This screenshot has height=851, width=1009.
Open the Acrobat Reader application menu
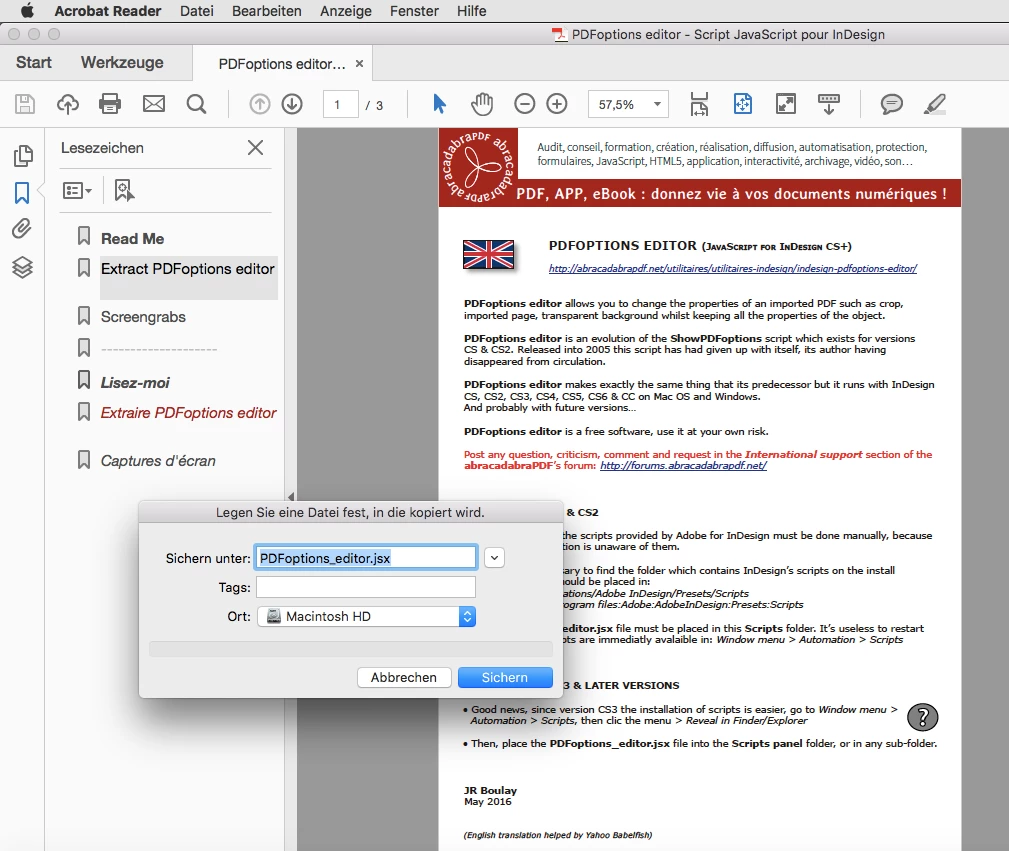(x=108, y=11)
